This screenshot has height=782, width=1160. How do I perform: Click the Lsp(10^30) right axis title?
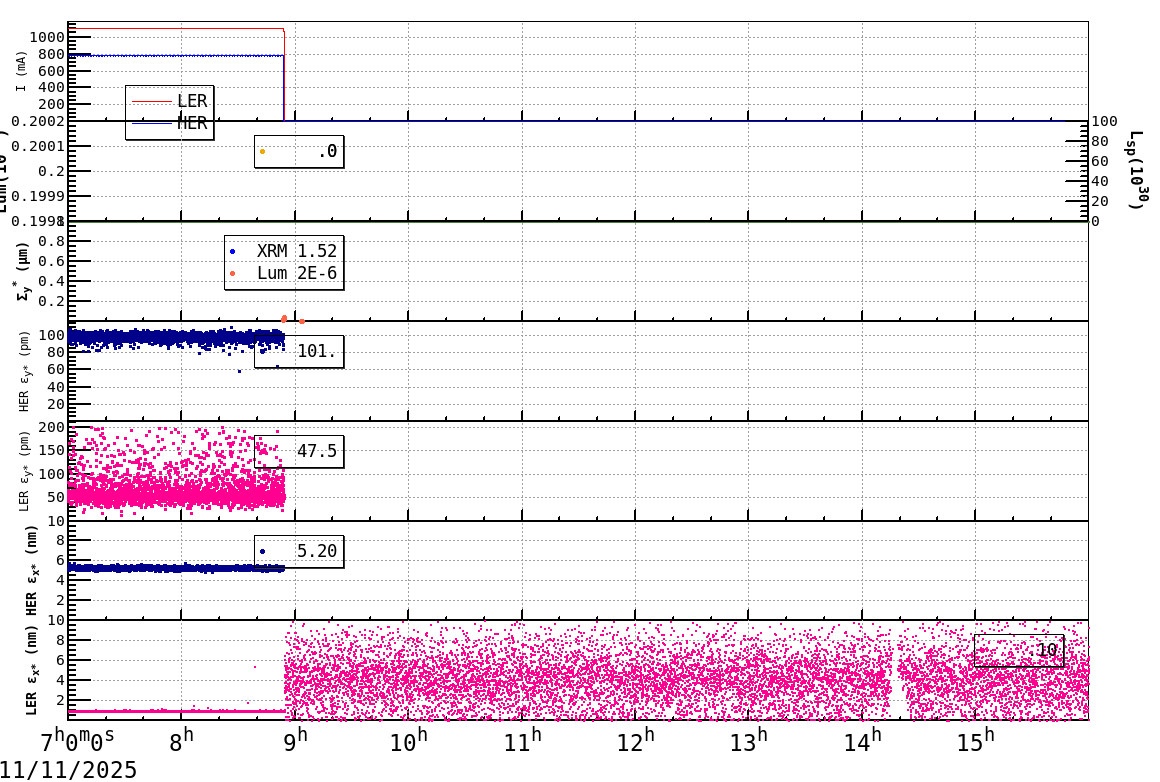1139,170
